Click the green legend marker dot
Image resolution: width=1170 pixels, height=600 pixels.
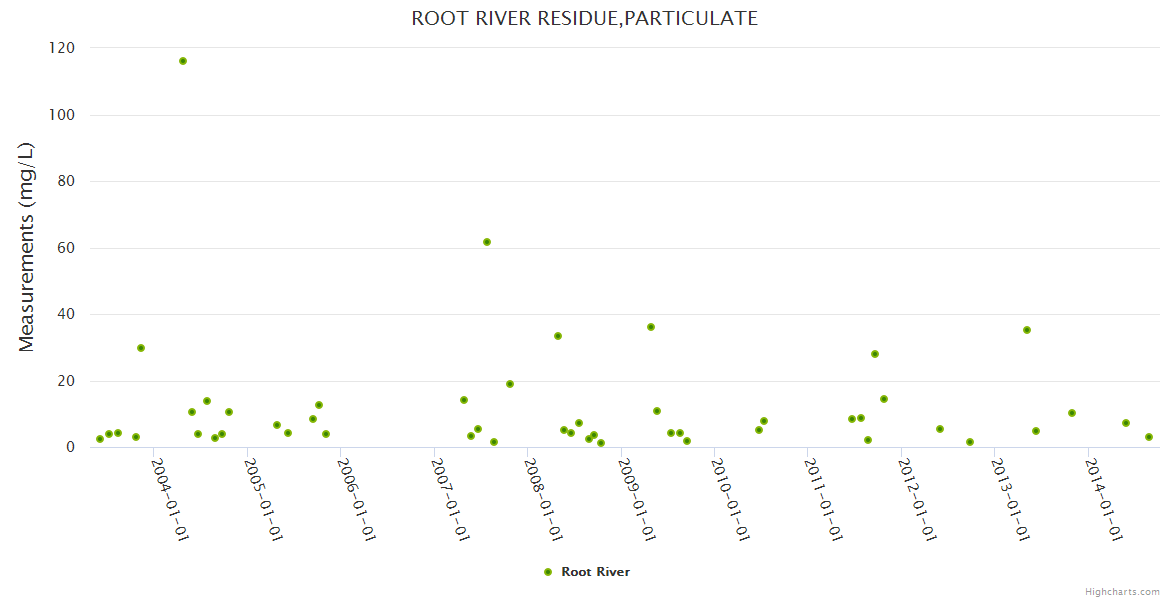[547, 572]
